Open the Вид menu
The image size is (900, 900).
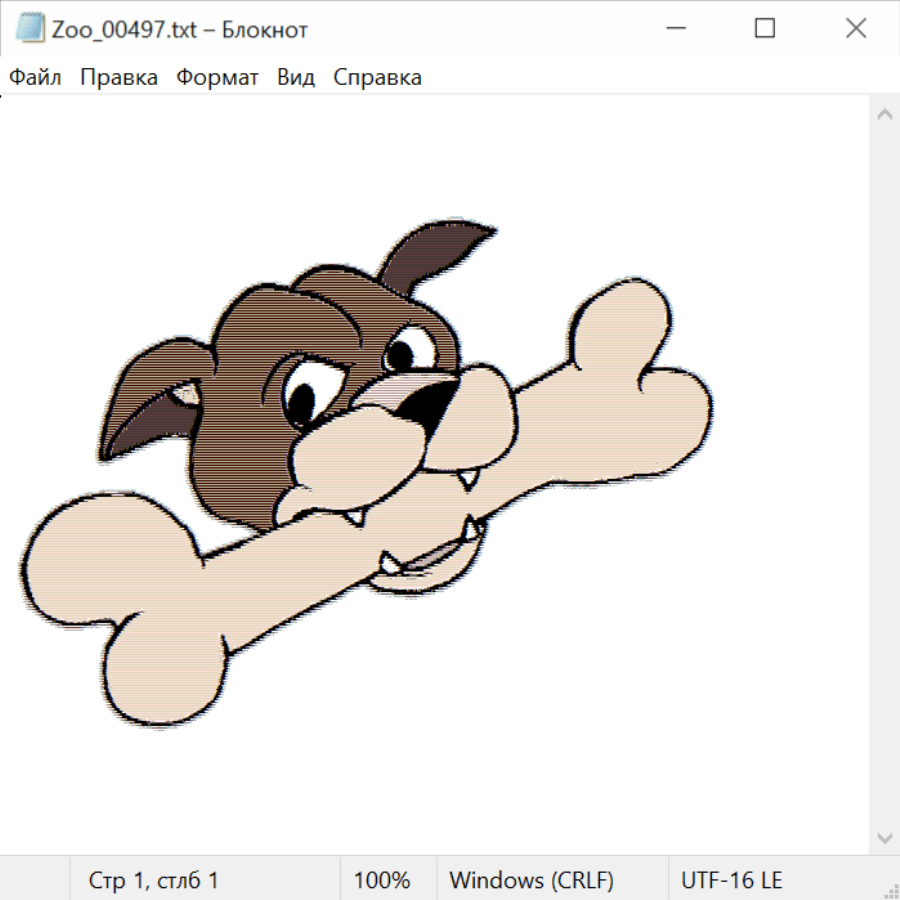coord(296,78)
